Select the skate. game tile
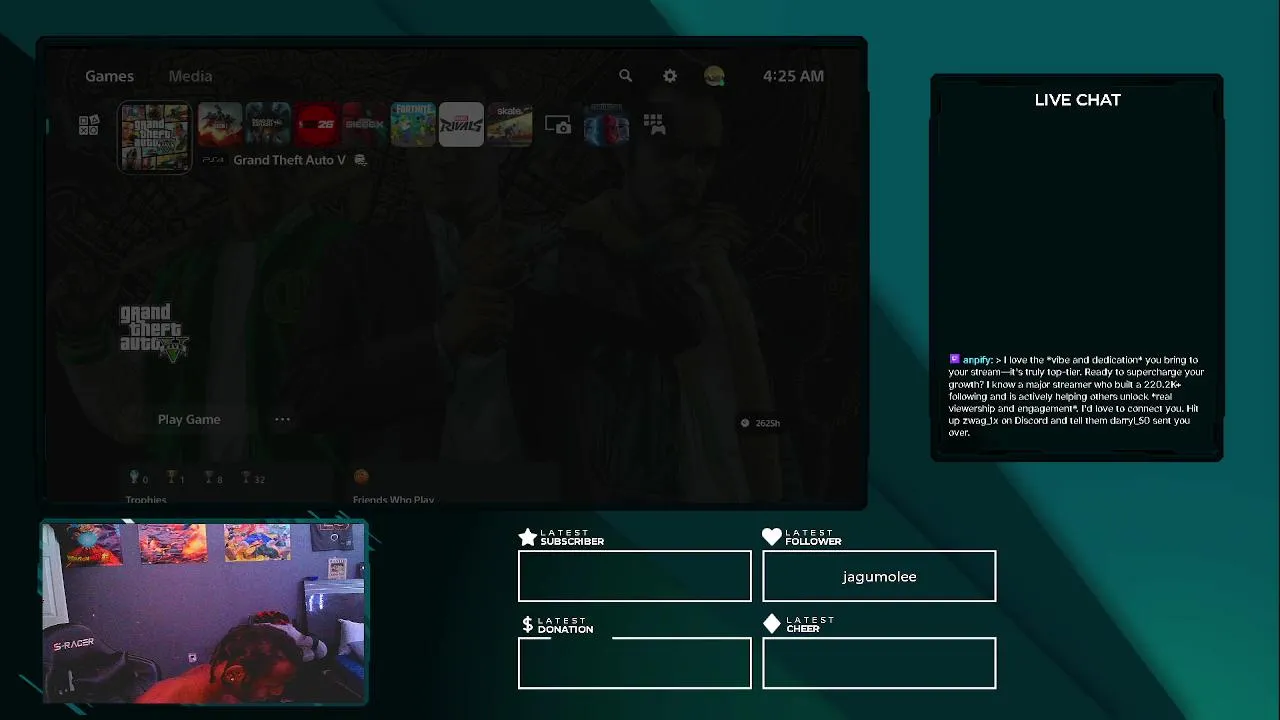The height and width of the screenshot is (720, 1280). coord(509,125)
